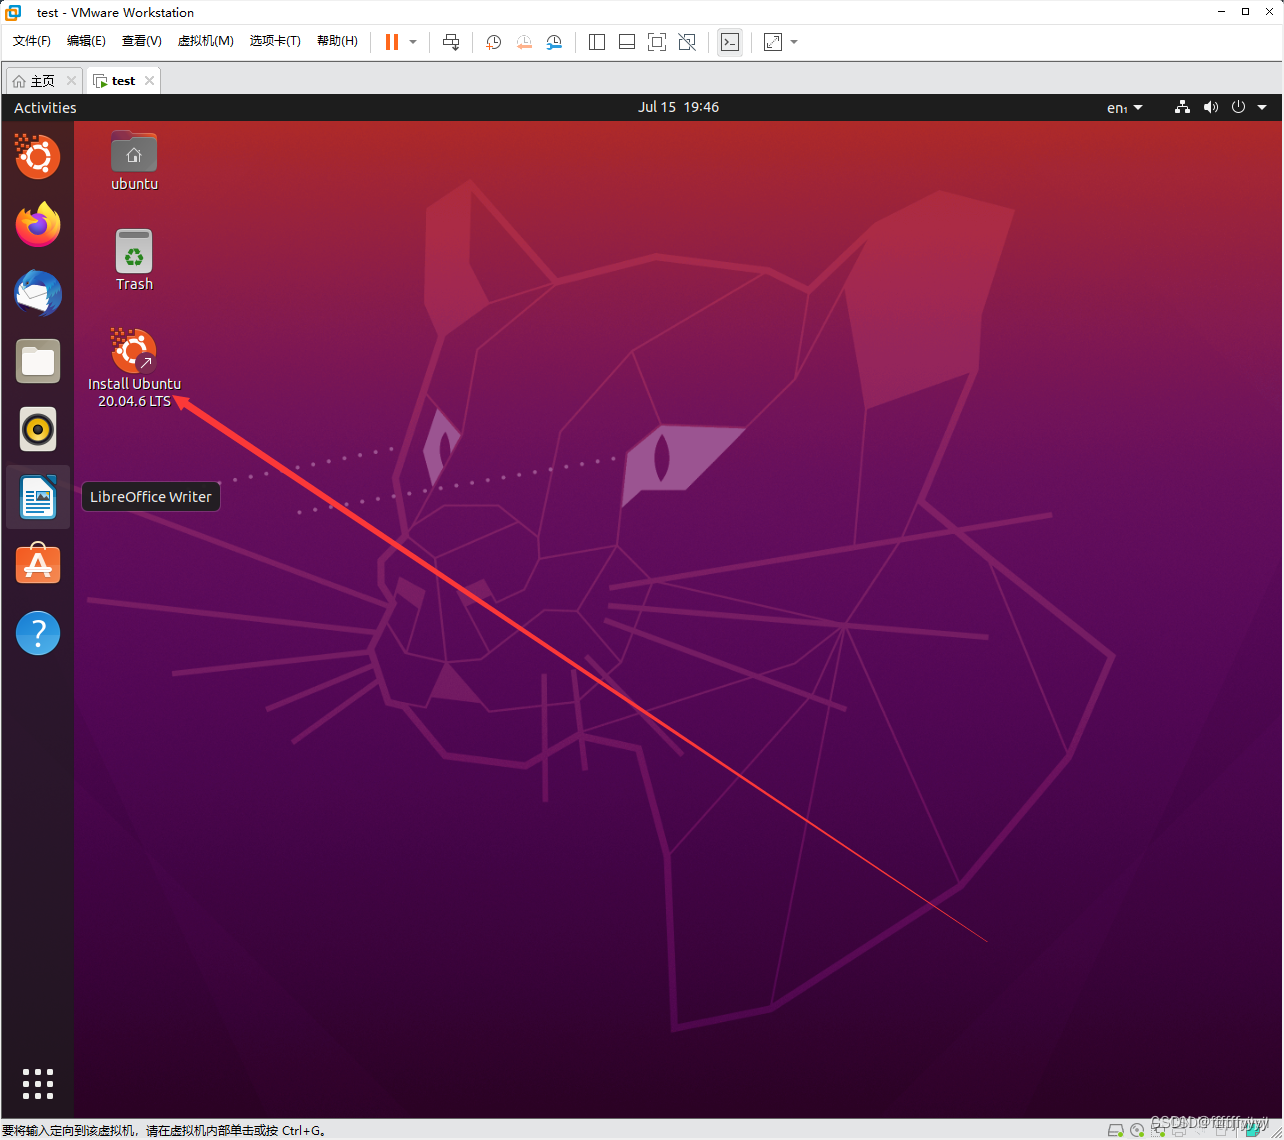Enter full screen mode
Screen dimensions: 1284x1140
[657, 42]
